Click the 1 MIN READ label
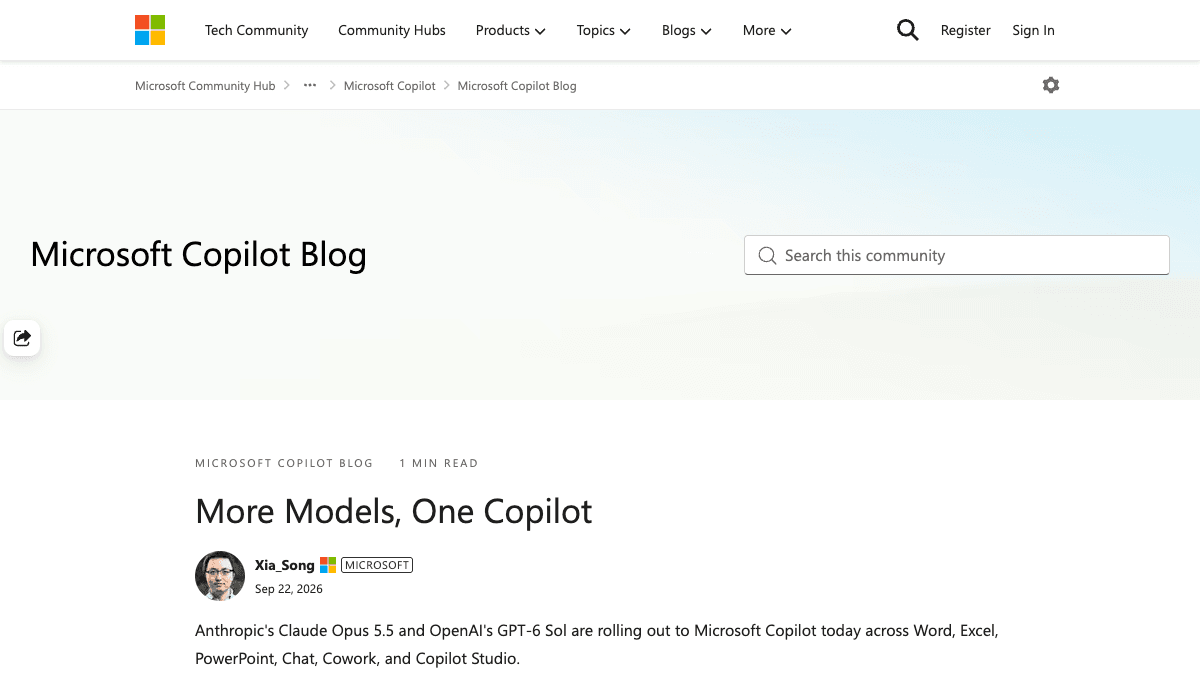The image size is (1200, 675). click(439, 463)
